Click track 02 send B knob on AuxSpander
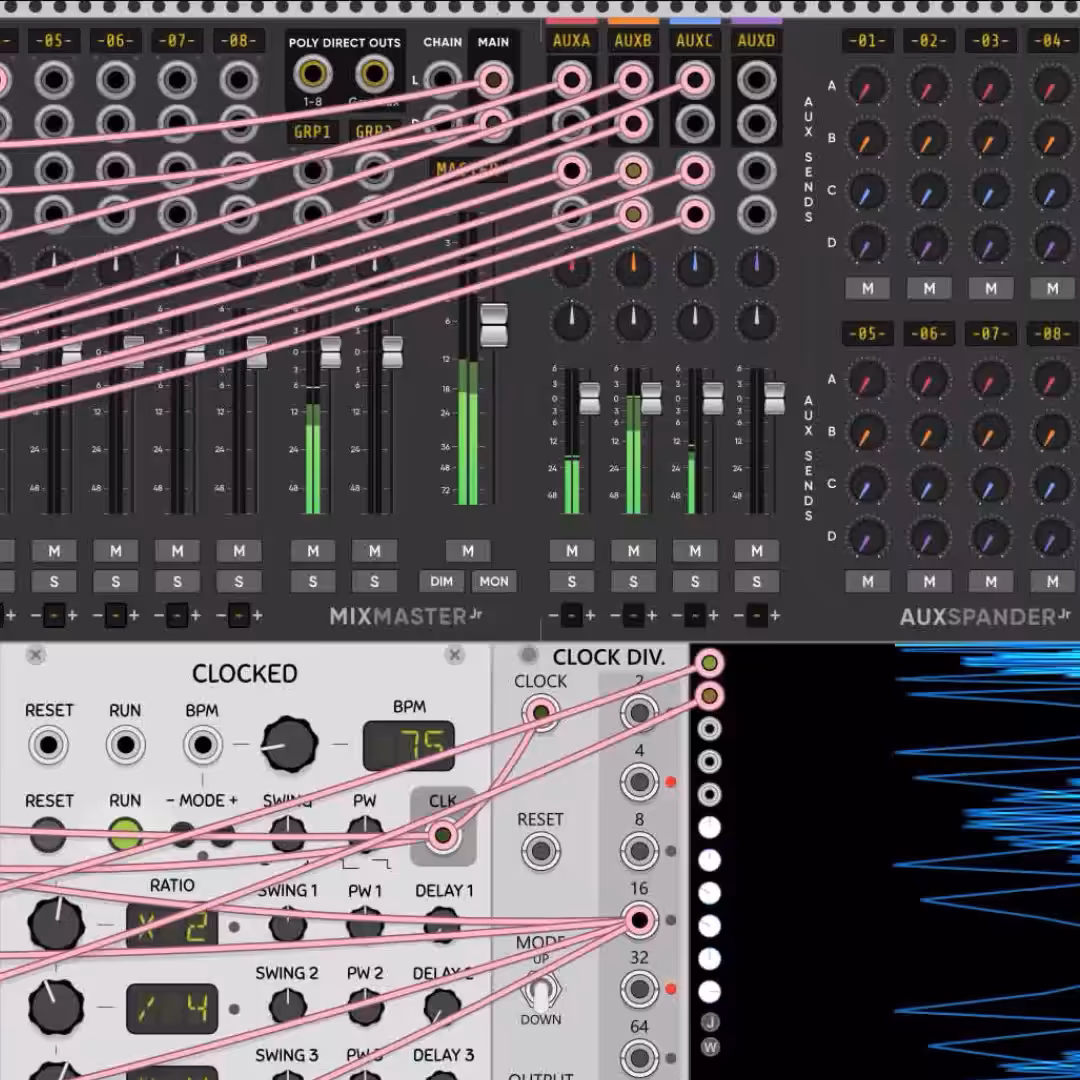 (x=929, y=140)
